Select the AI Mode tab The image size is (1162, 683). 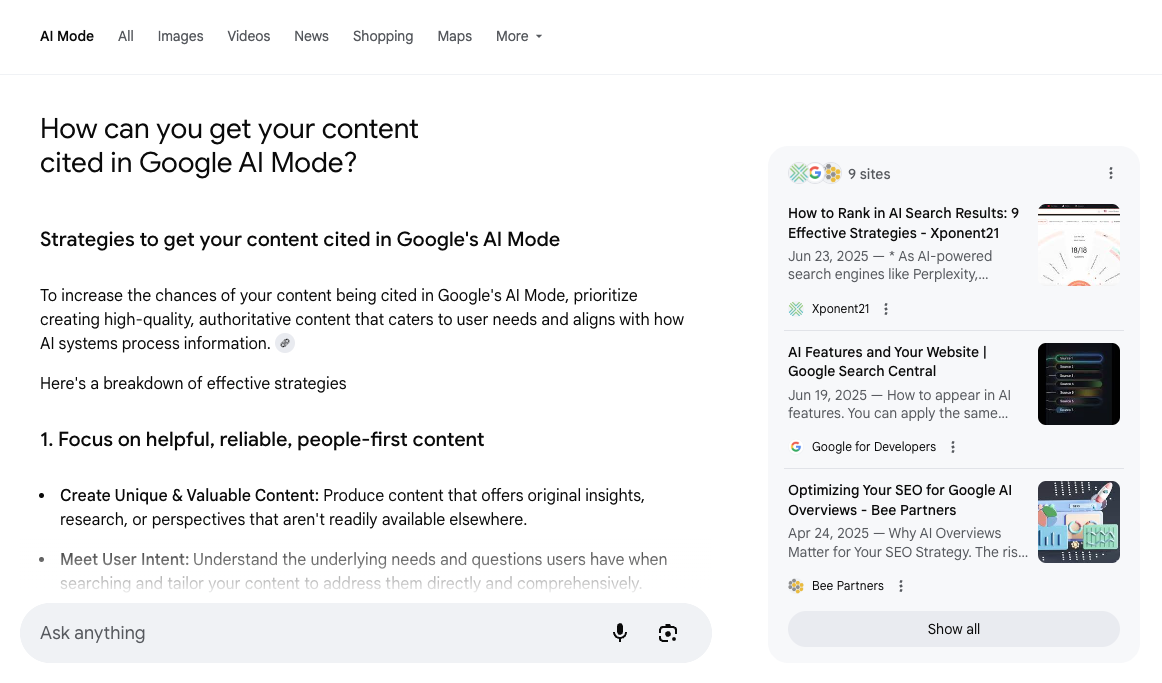67,36
